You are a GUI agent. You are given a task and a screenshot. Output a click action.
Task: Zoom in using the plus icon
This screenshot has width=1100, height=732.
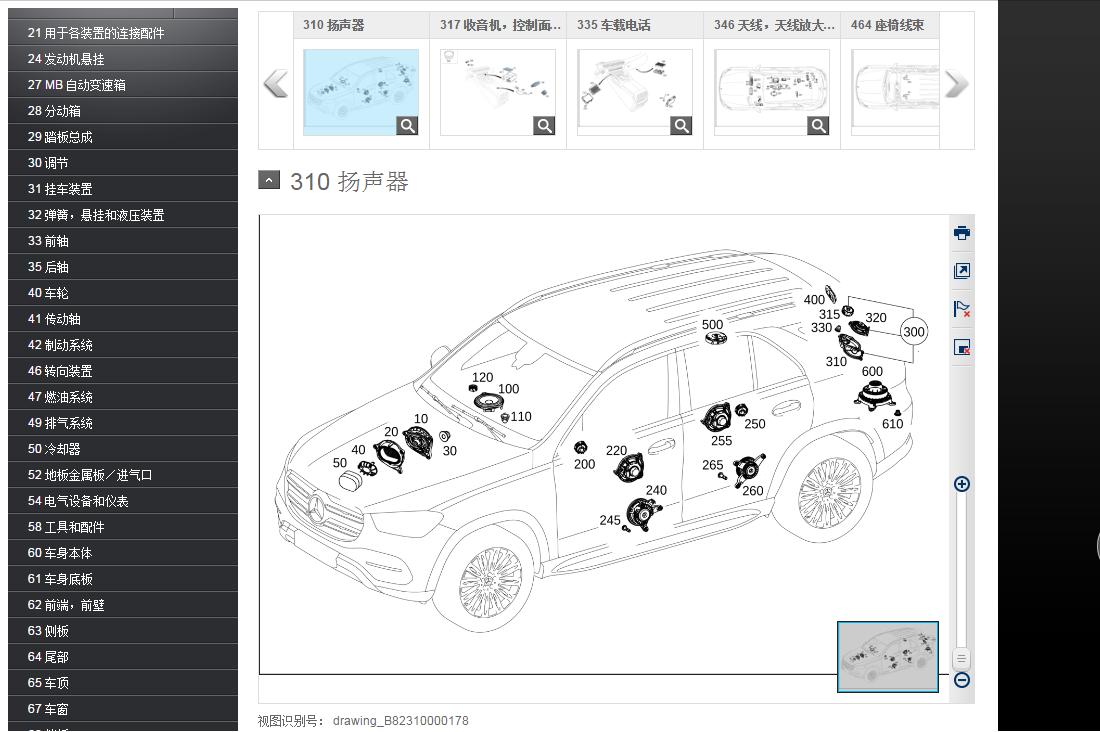(x=961, y=484)
